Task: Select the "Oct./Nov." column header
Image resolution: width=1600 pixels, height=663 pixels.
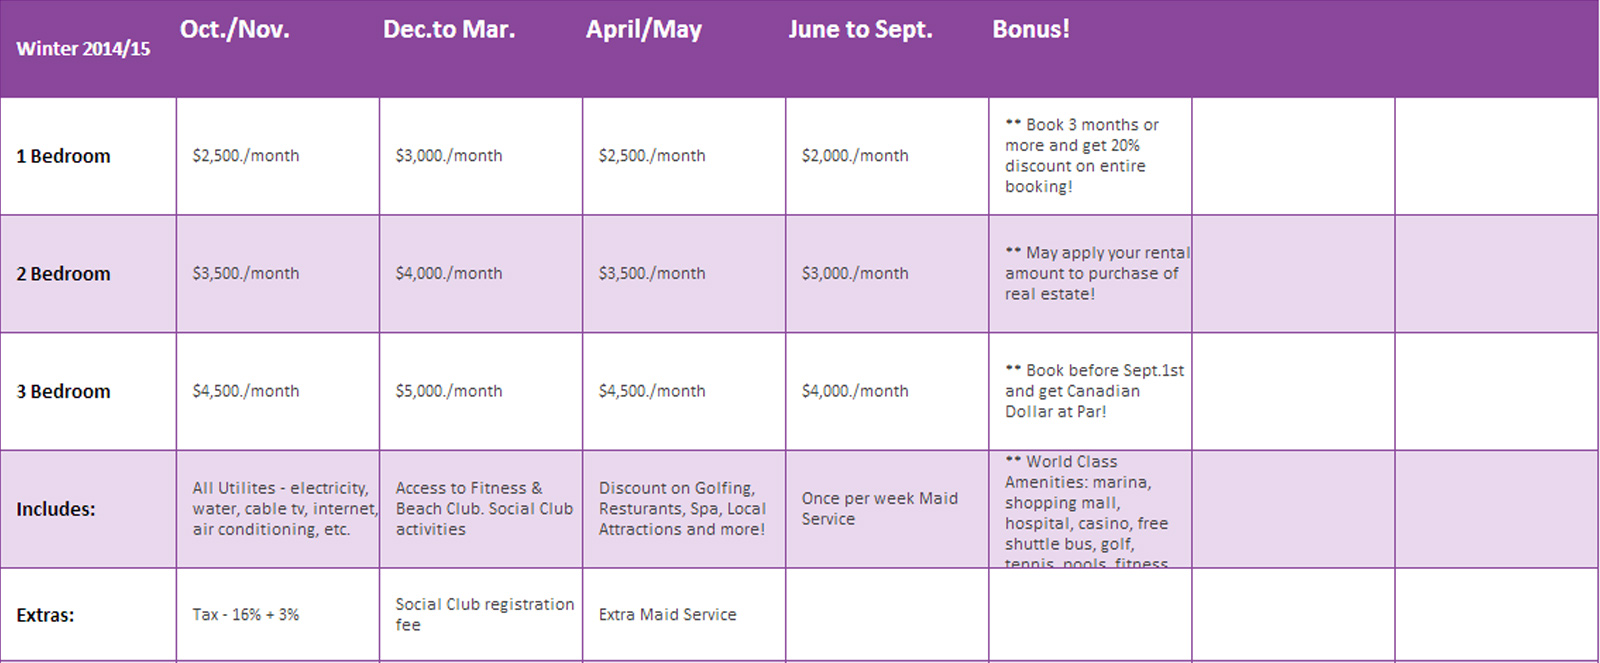Action: pyautogui.click(x=235, y=30)
